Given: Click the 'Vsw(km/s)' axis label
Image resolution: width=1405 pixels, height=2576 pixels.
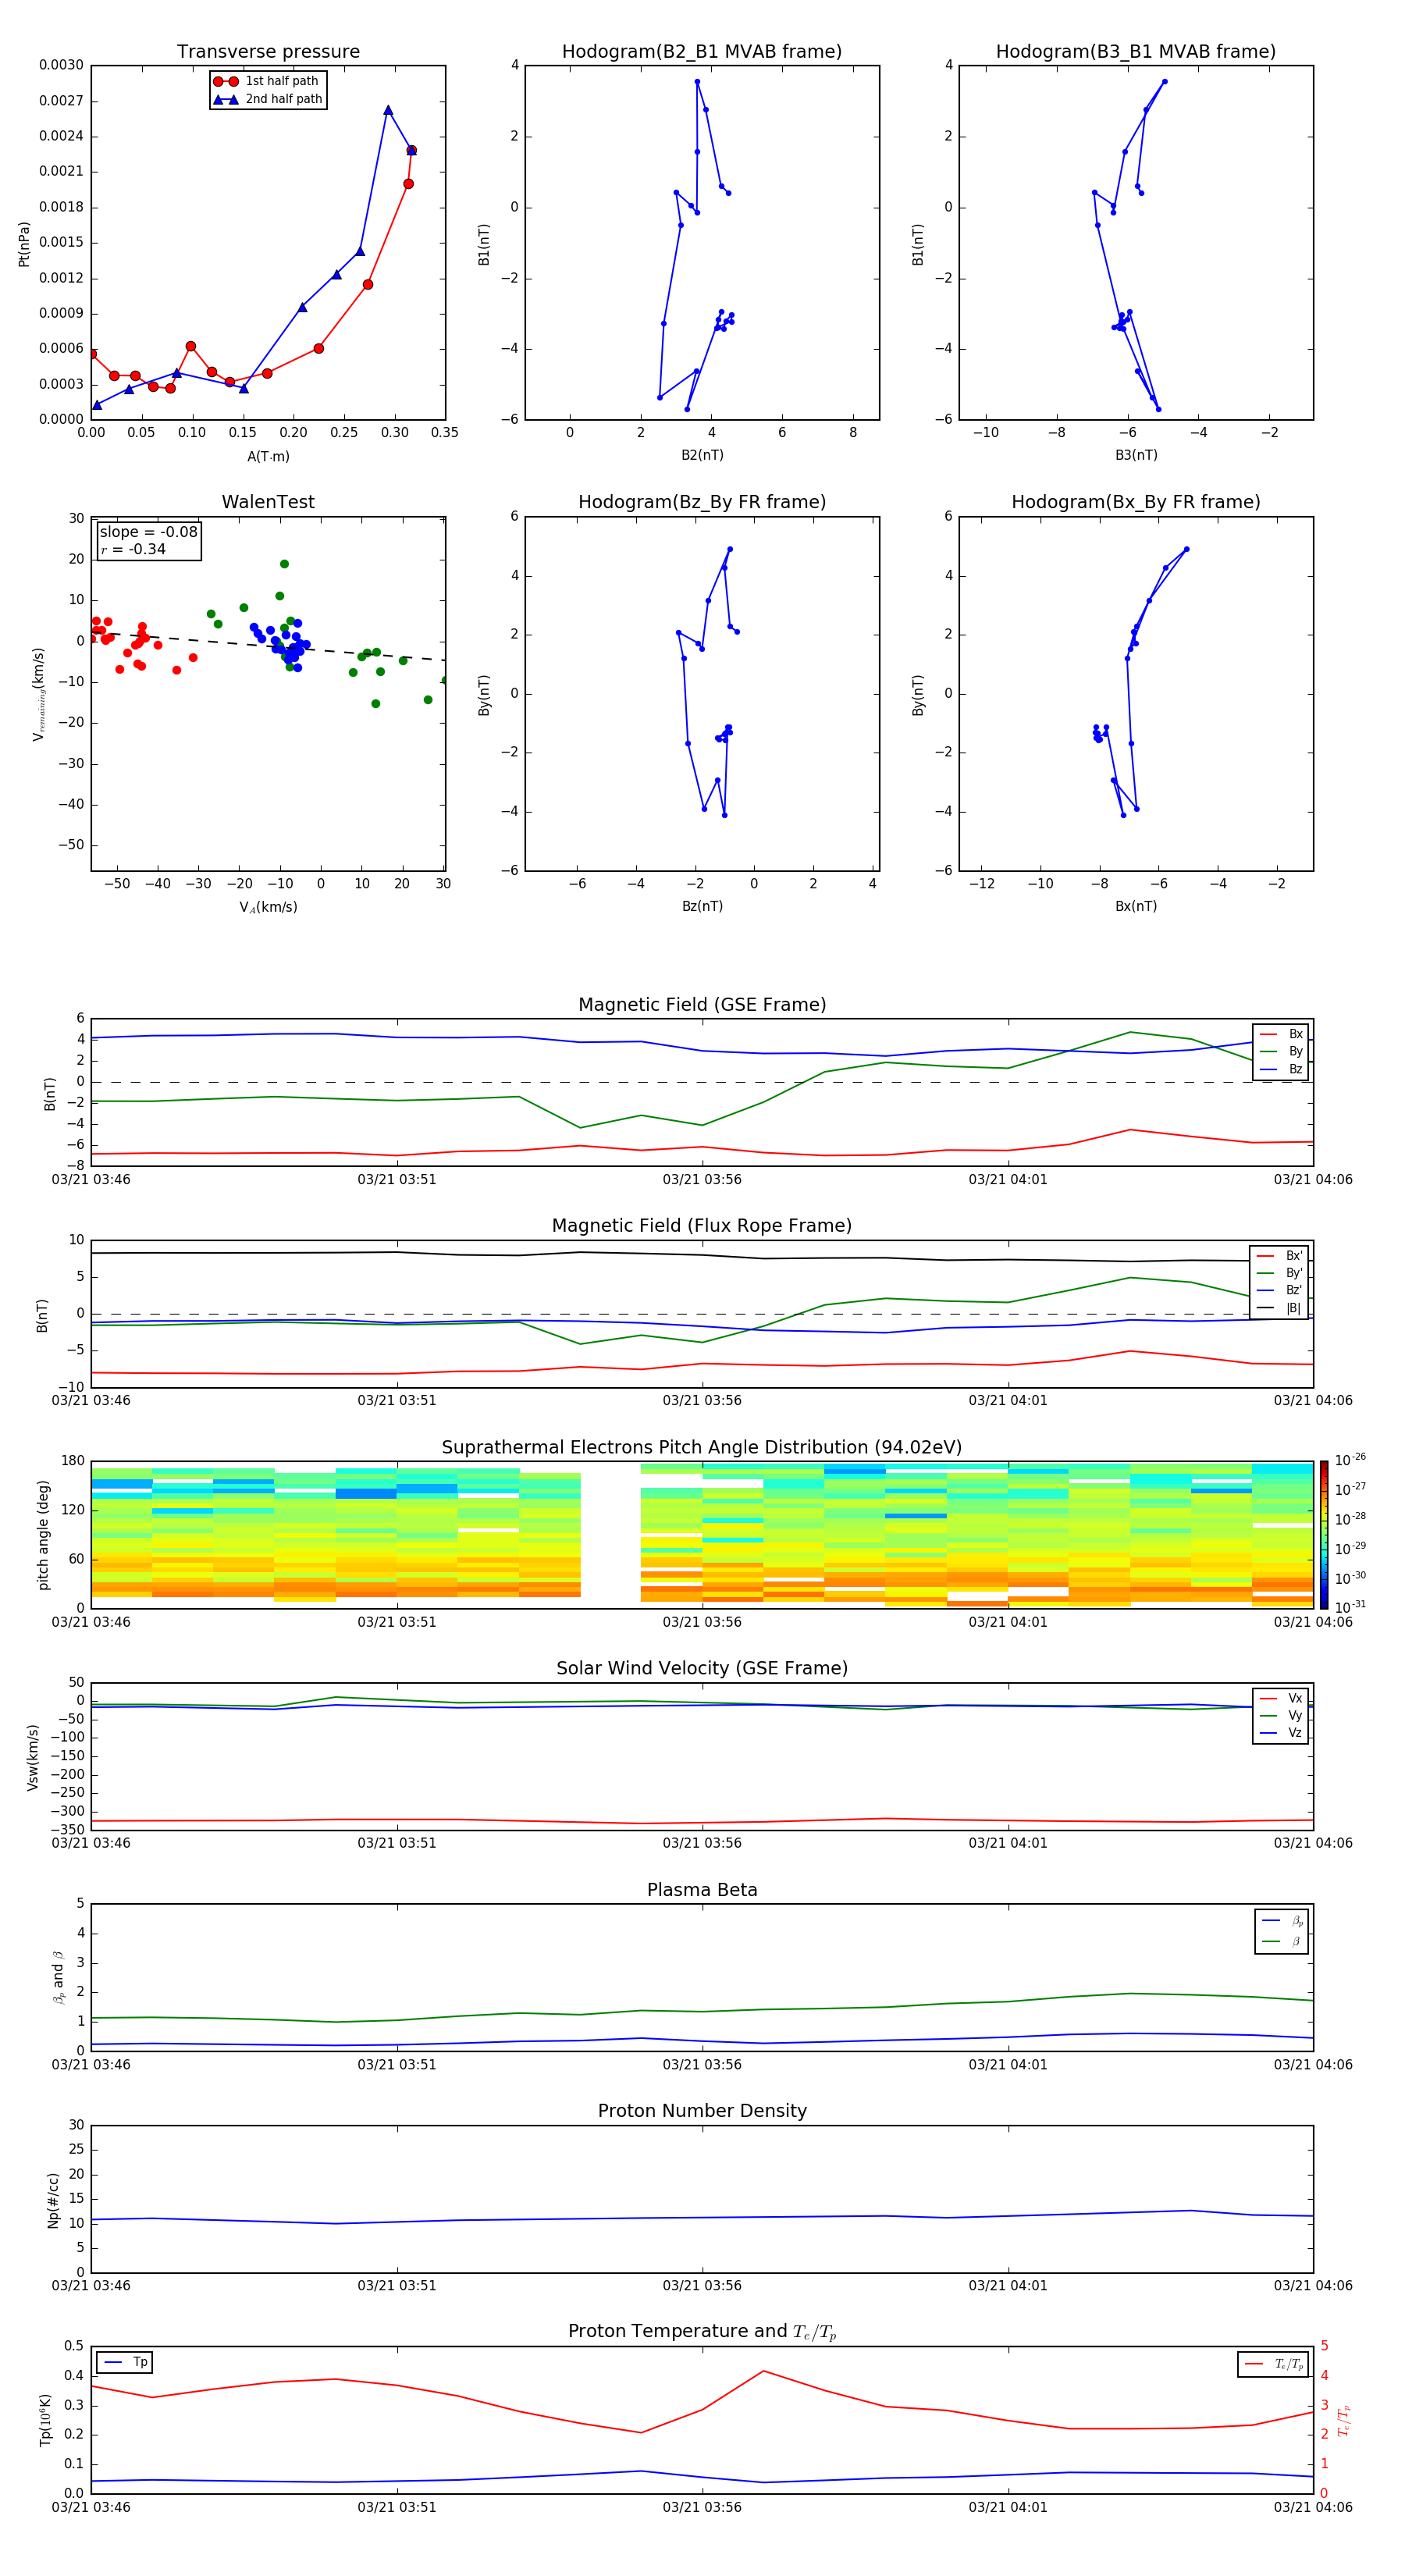Looking at the screenshot, I should [32, 1757].
